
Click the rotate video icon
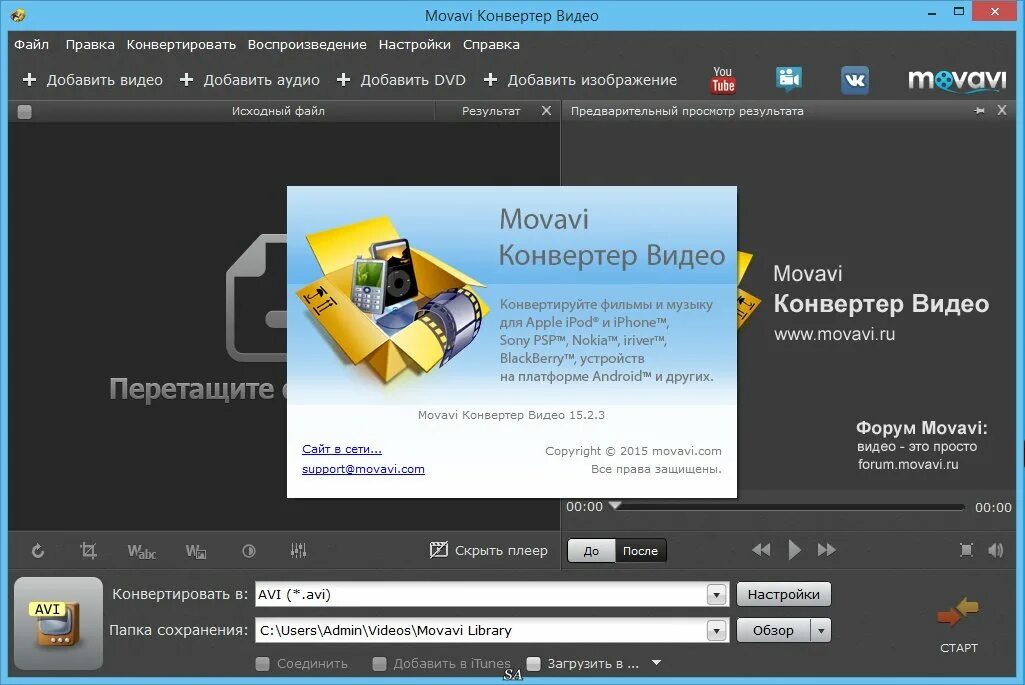(38, 551)
